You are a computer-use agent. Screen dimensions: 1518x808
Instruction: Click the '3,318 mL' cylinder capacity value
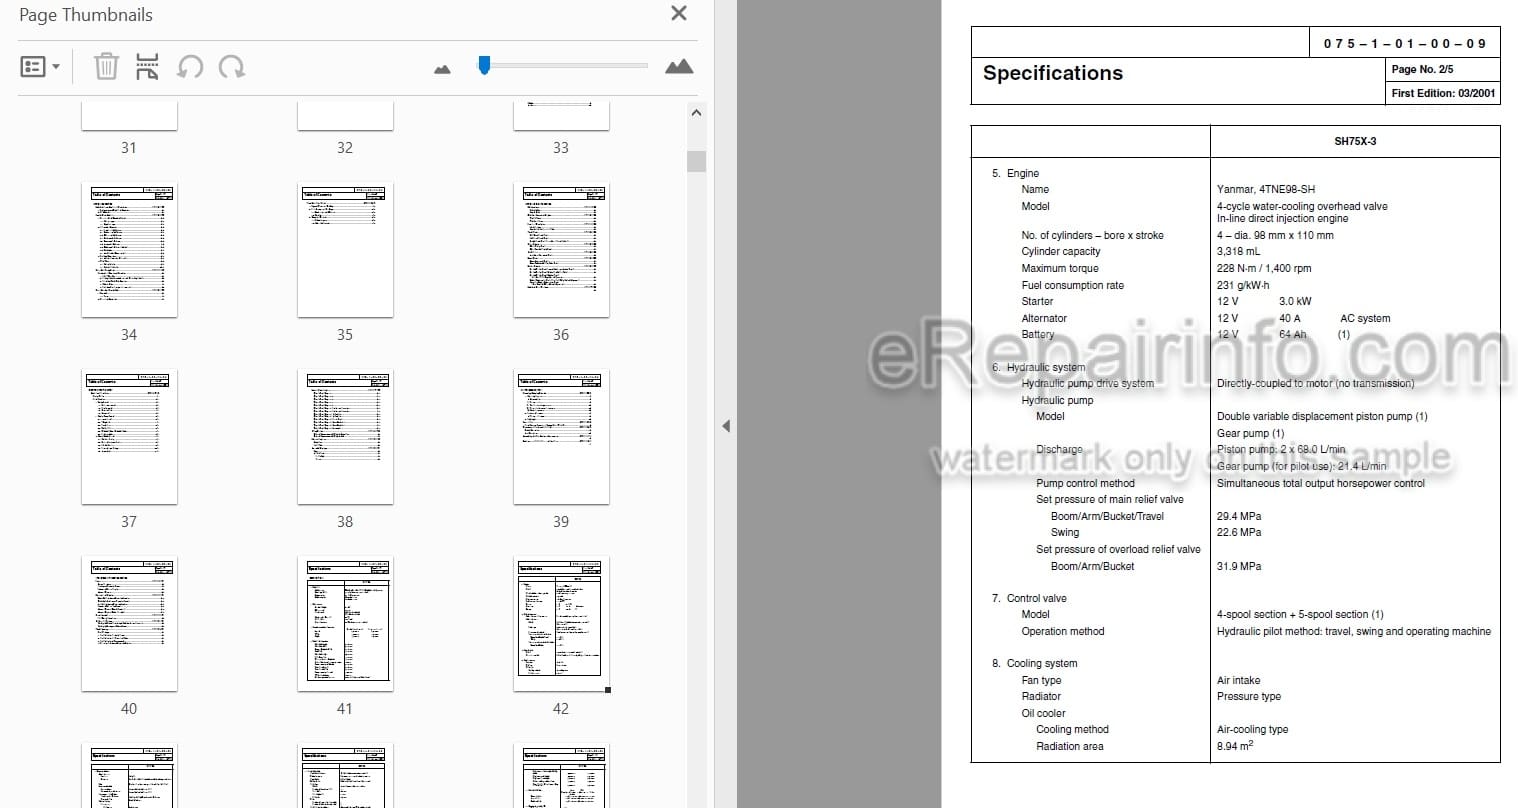click(x=1239, y=252)
